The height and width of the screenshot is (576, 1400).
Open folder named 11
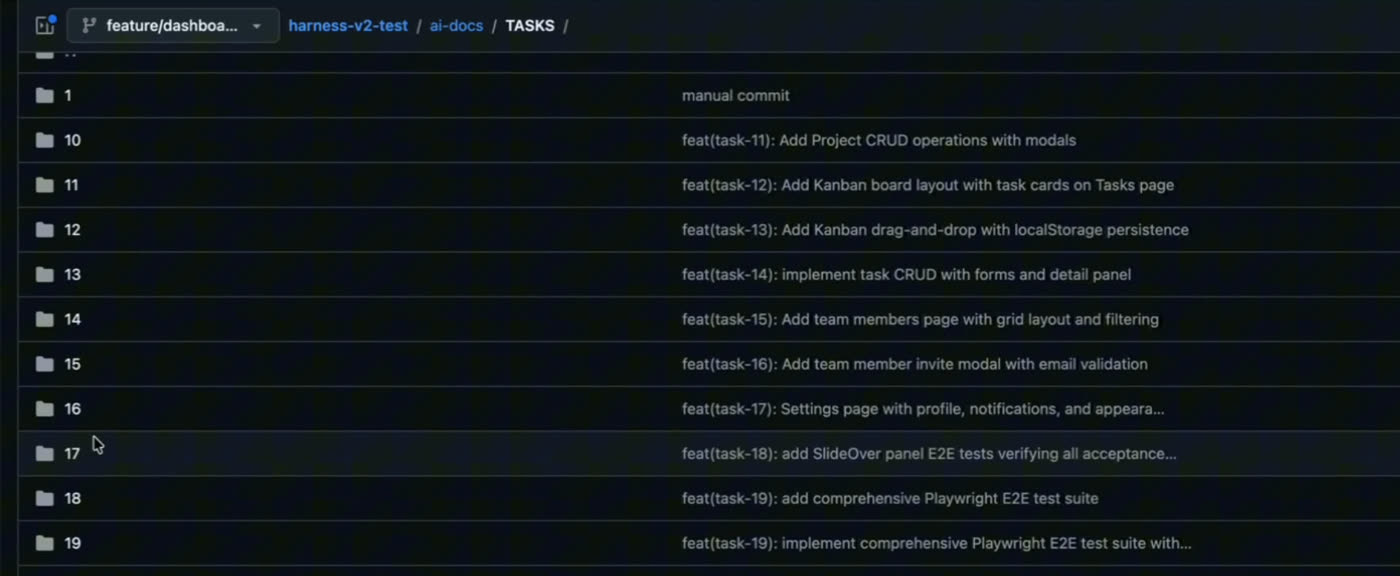click(x=71, y=185)
